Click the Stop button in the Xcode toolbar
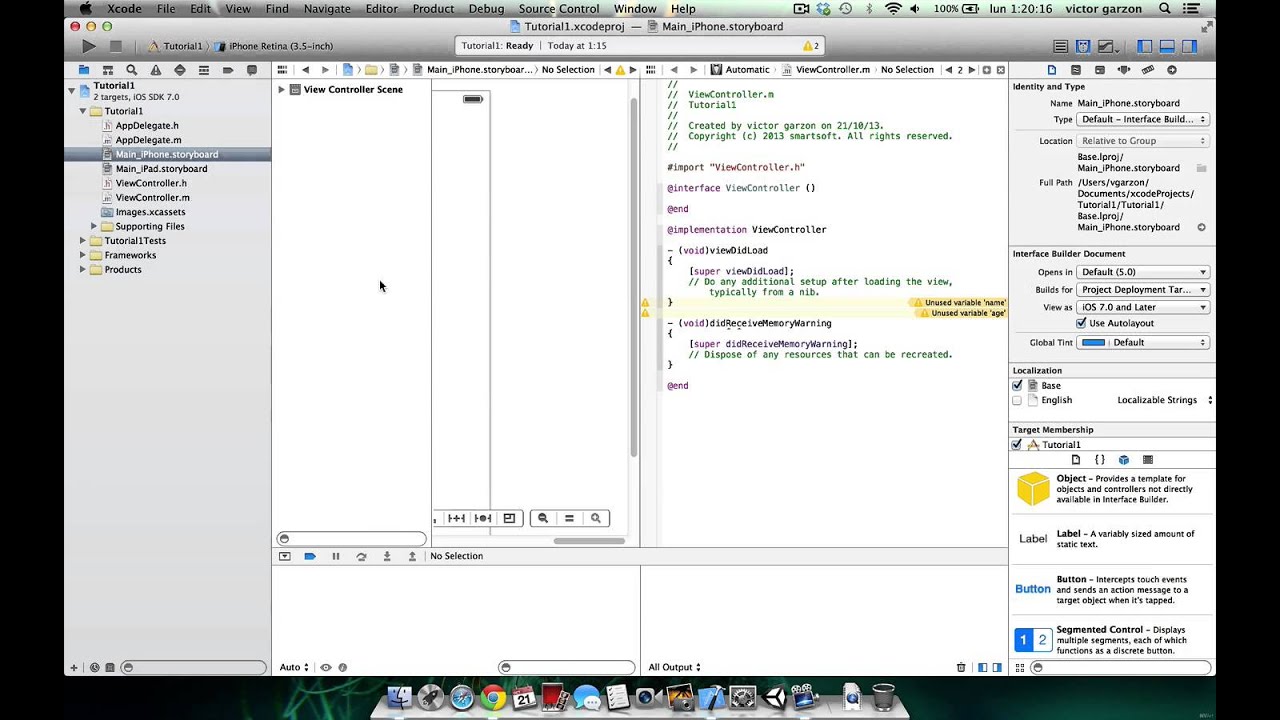This screenshot has height=720, width=1280. pyautogui.click(x=115, y=46)
